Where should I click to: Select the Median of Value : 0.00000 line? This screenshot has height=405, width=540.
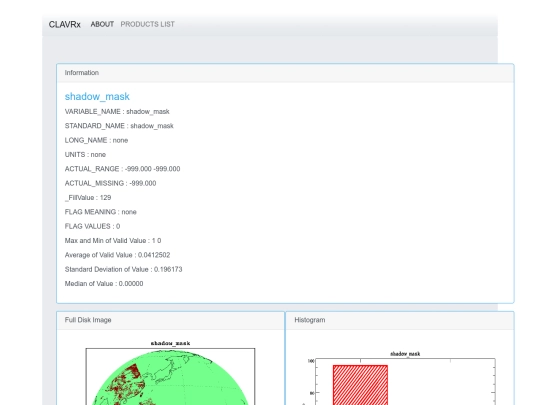pyautogui.click(x=104, y=284)
